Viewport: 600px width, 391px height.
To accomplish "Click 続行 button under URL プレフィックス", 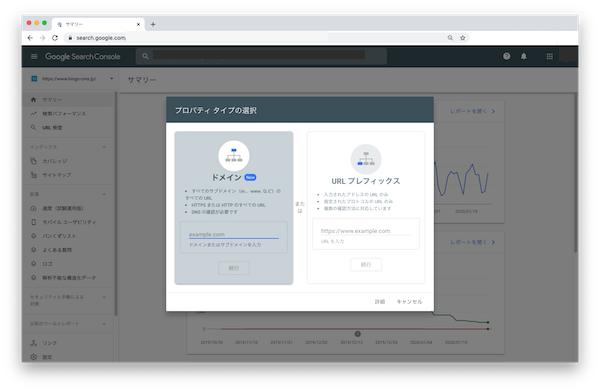I will tap(366, 264).
